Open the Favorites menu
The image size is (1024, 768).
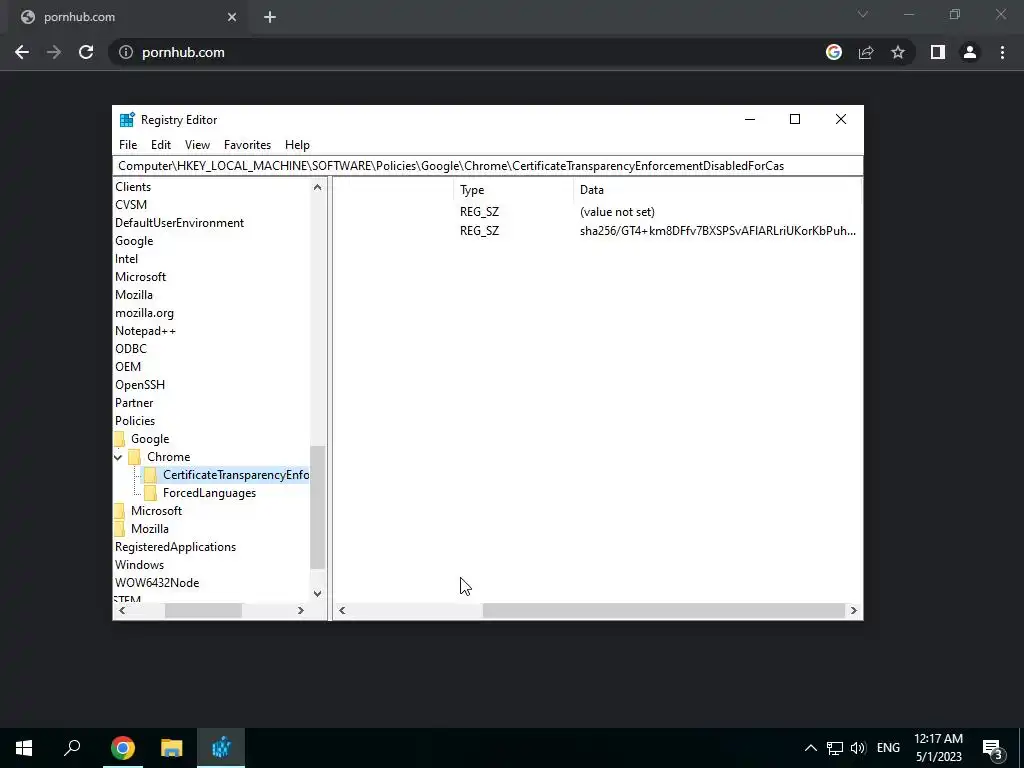click(247, 145)
